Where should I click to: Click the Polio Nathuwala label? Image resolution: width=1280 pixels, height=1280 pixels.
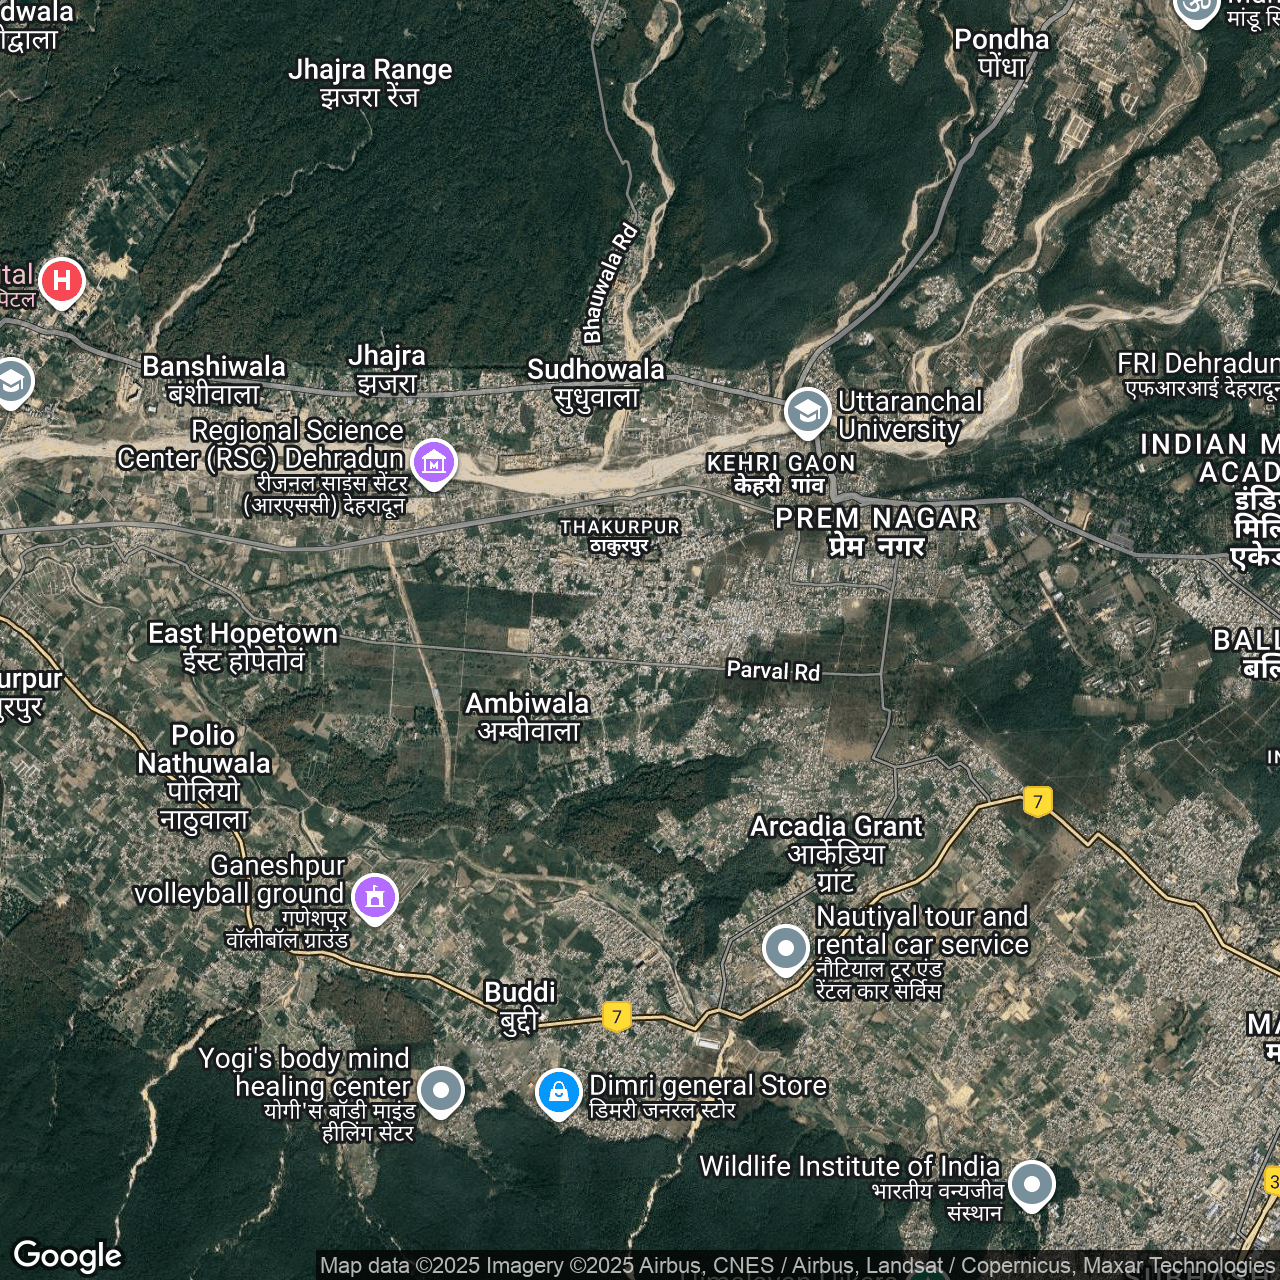tap(204, 777)
